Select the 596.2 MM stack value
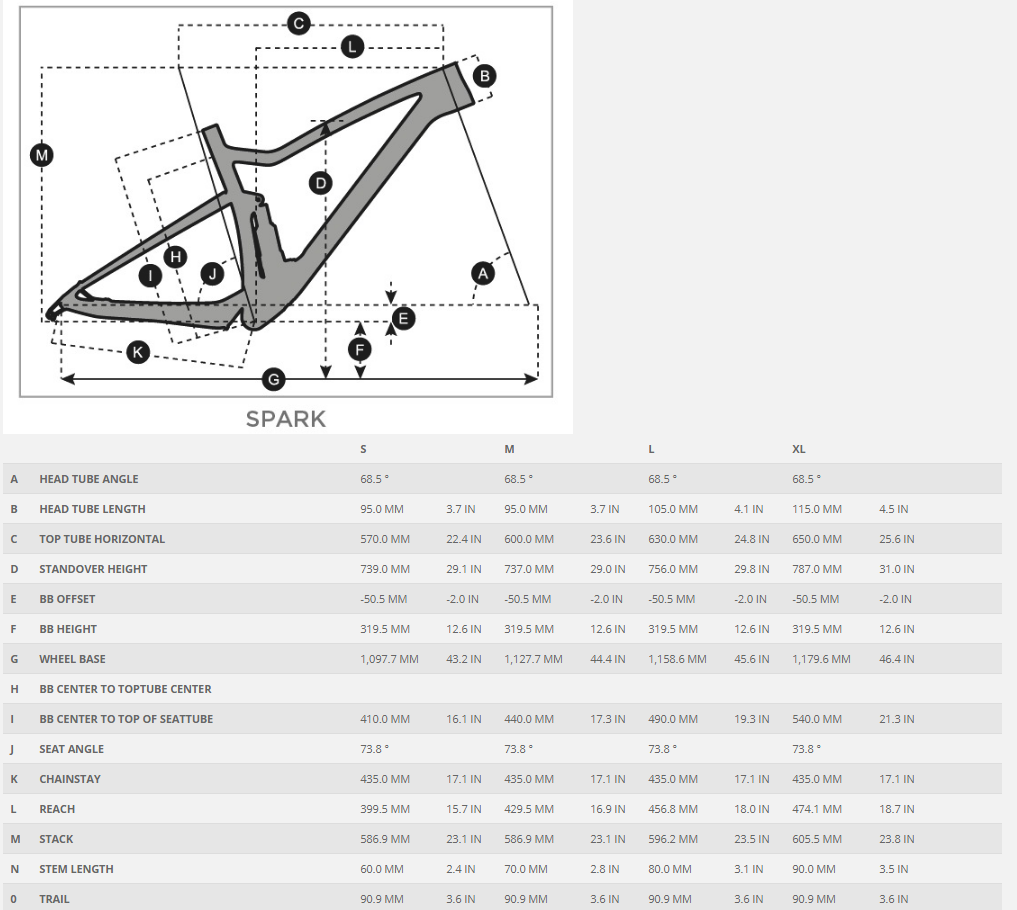Screen dimensions: 1017x910 [673, 839]
